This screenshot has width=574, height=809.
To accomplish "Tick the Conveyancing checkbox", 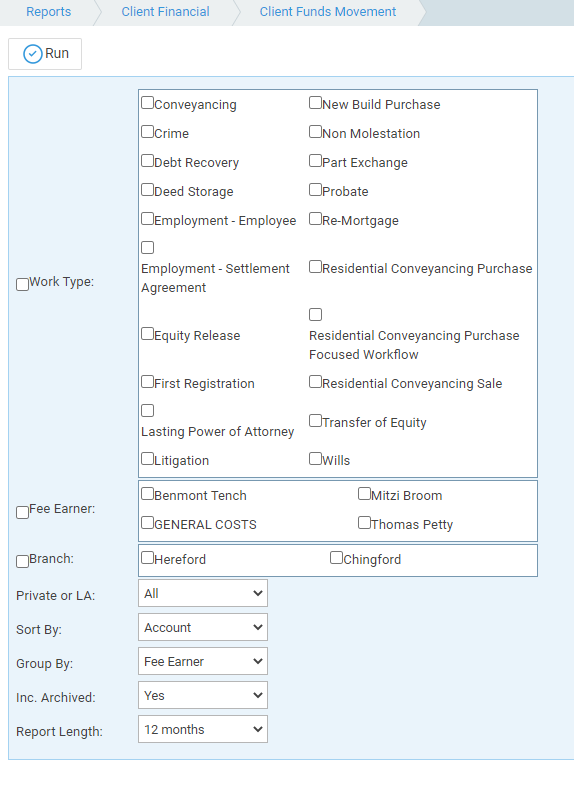I will point(147,103).
